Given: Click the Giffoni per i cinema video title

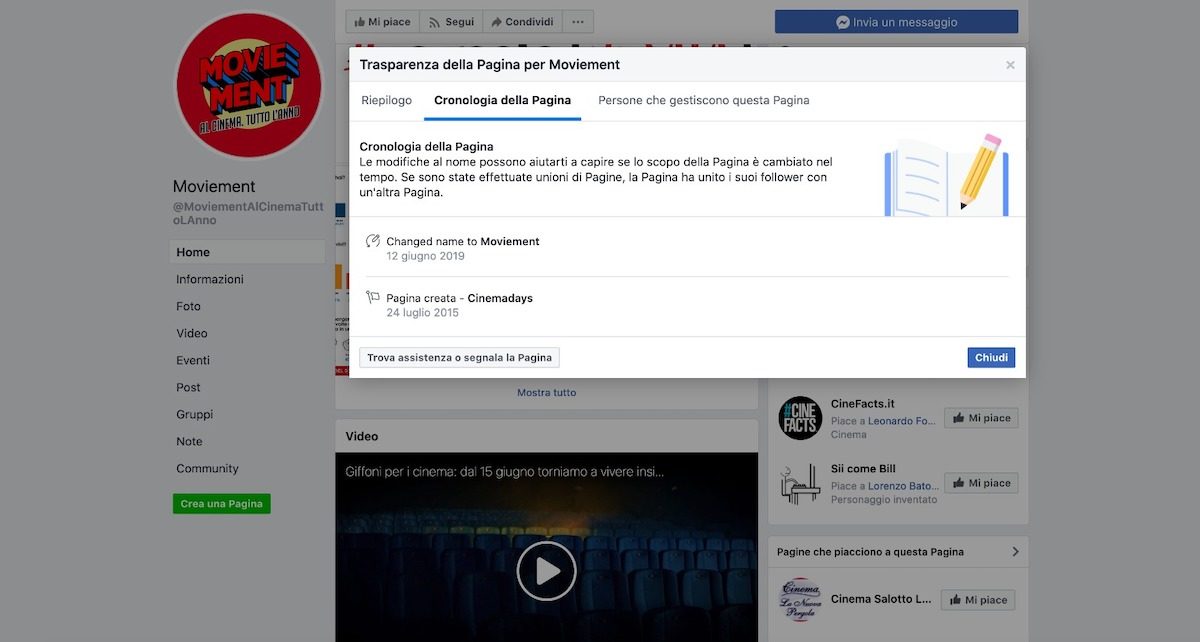Looking at the screenshot, I should (504, 471).
